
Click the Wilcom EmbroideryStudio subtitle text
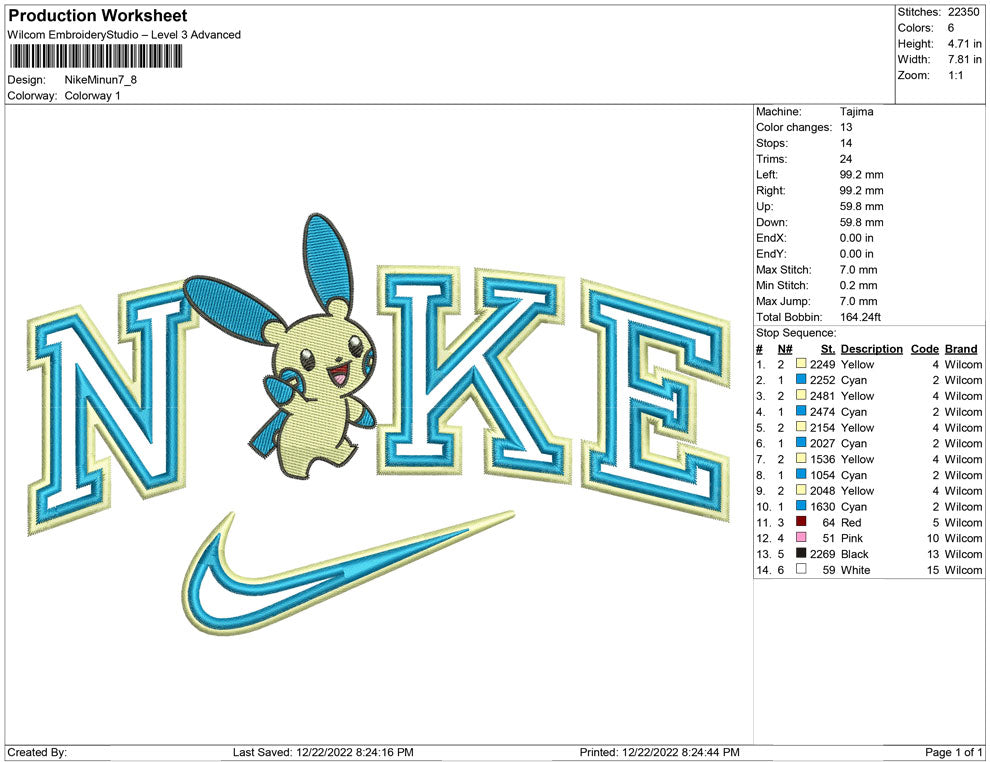pos(124,35)
